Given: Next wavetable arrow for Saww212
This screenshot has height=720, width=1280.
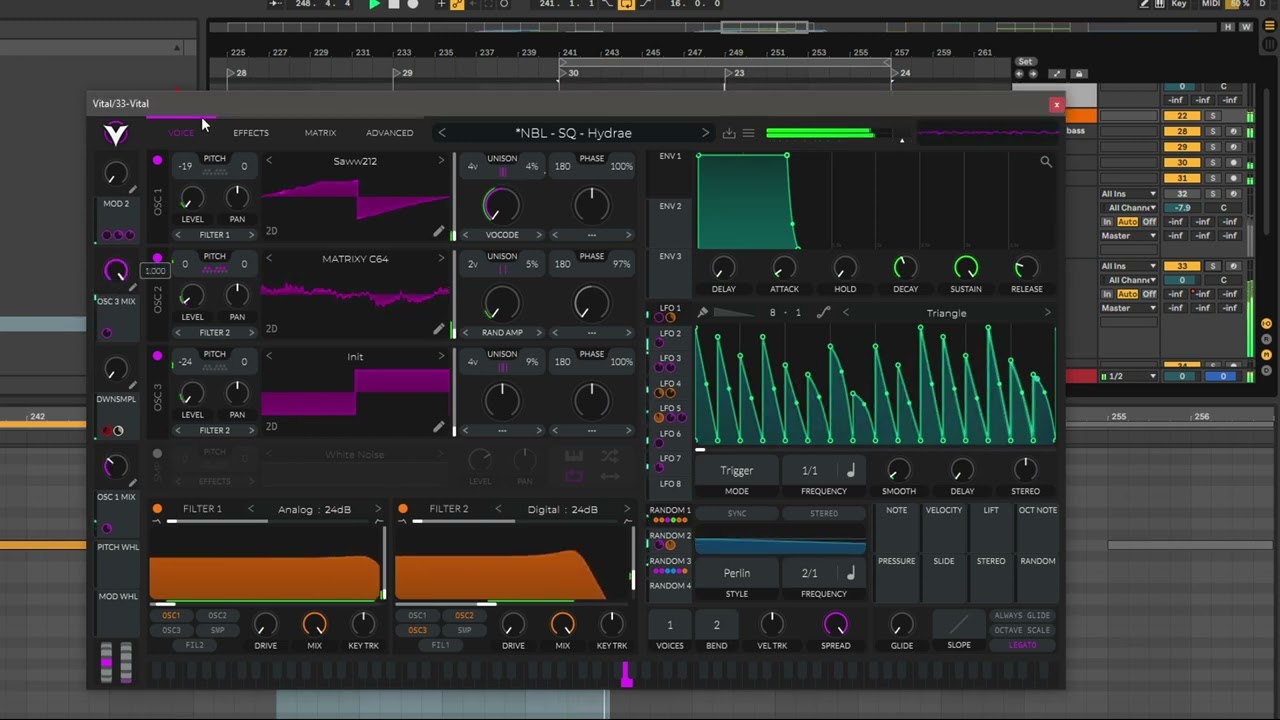Looking at the screenshot, I should point(441,161).
